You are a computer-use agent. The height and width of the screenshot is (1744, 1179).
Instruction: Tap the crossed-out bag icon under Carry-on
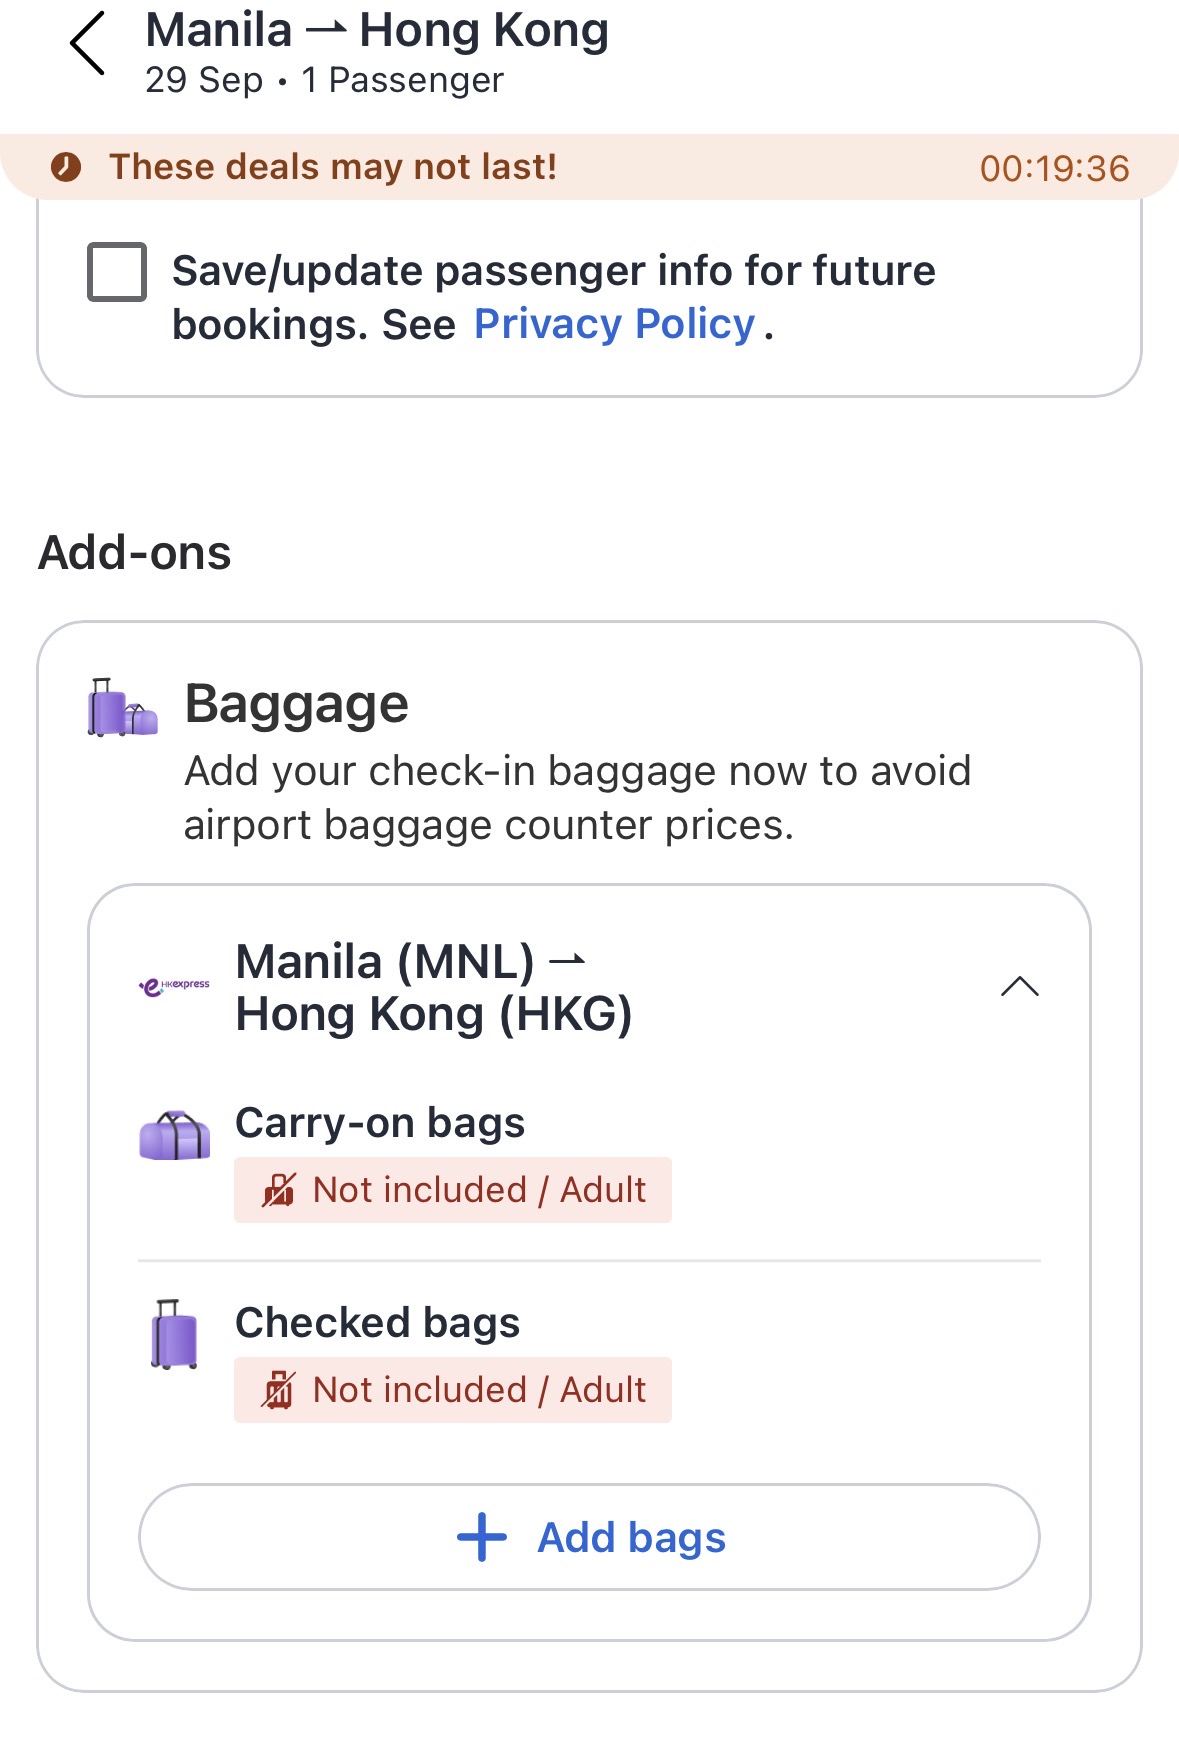tap(278, 1190)
